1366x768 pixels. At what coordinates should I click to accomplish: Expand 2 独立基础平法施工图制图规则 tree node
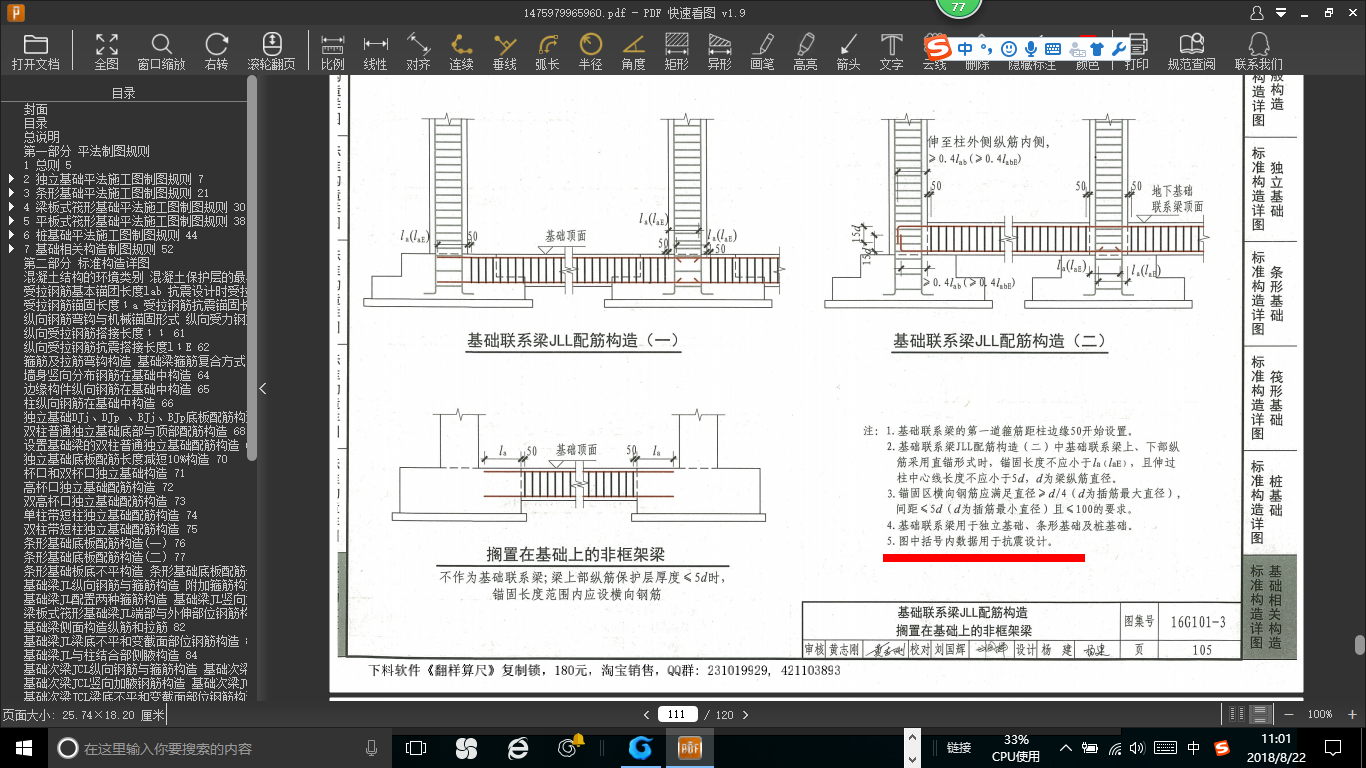tap(11, 179)
